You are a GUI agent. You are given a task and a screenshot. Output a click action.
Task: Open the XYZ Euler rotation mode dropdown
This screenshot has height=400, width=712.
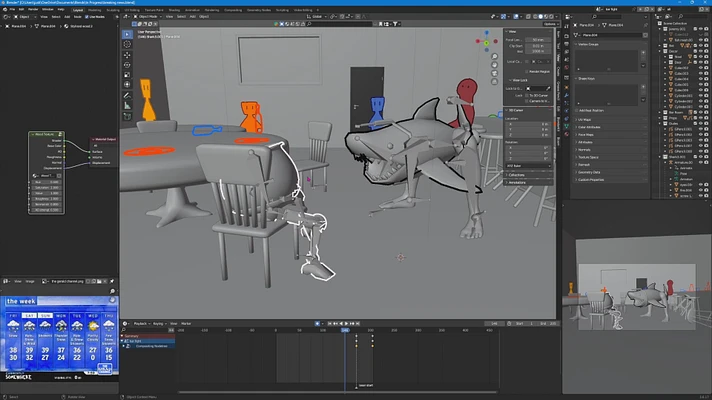tap(528, 166)
